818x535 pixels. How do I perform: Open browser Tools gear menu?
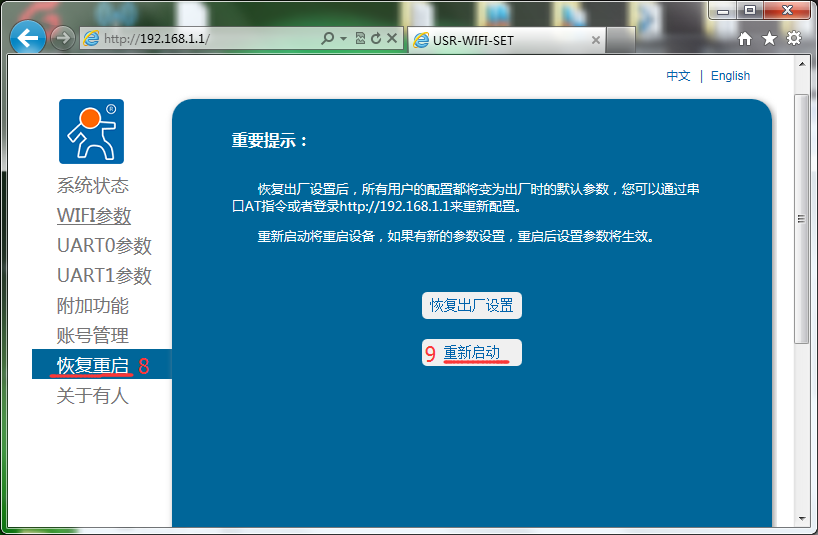(x=794, y=39)
